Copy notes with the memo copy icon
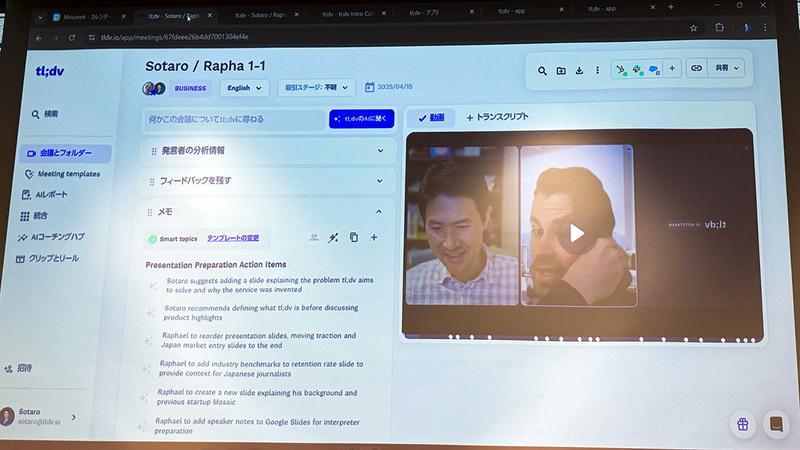Screen dimensions: 800x450 pos(354,237)
